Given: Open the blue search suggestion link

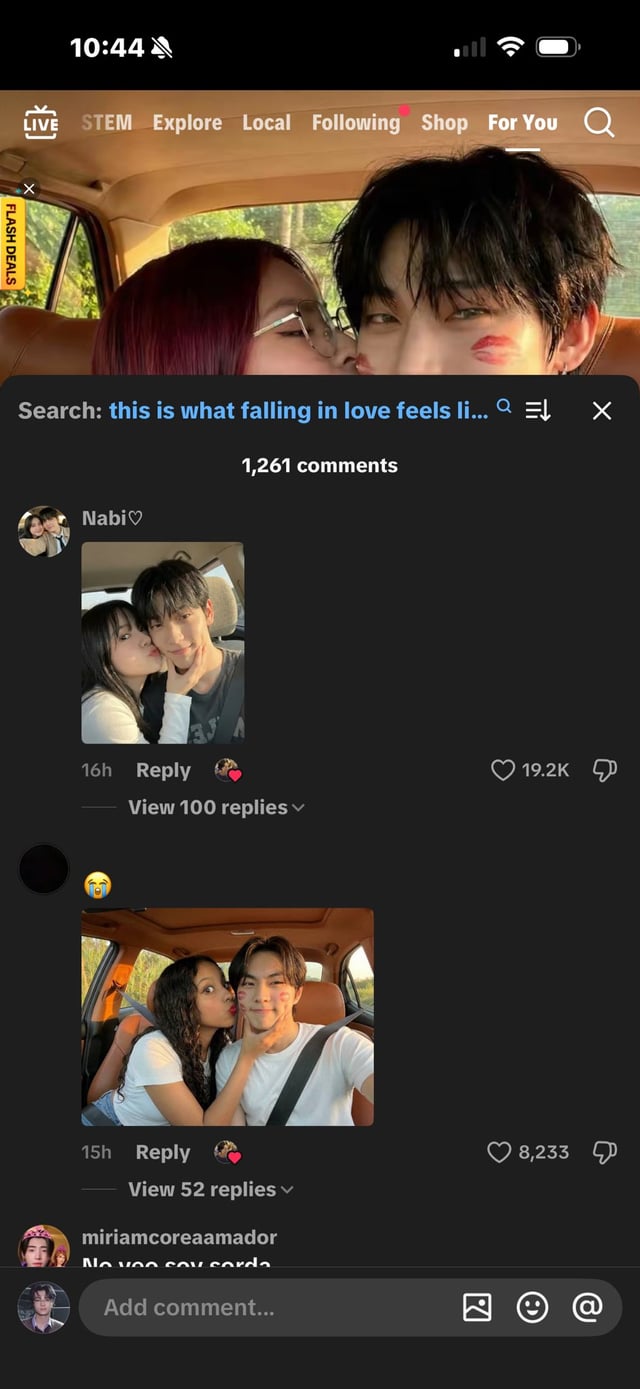Looking at the screenshot, I should point(299,410).
